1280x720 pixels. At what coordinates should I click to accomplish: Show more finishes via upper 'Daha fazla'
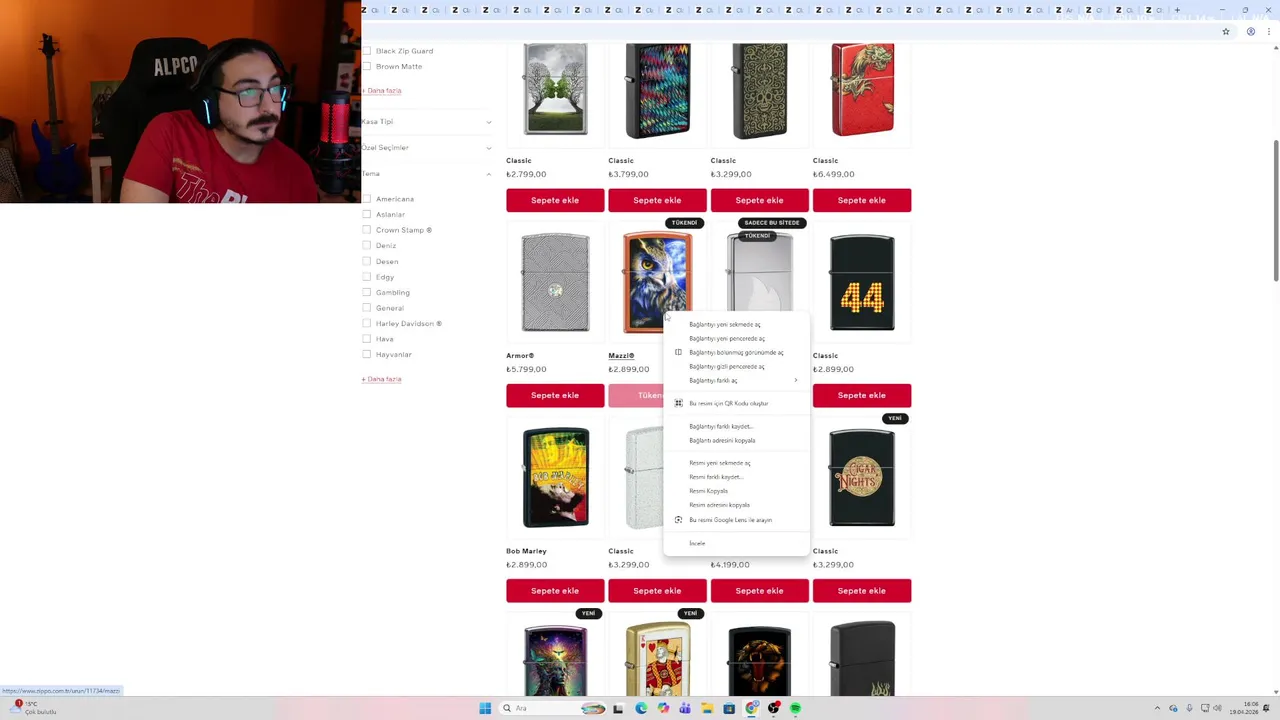pos(382,90)
